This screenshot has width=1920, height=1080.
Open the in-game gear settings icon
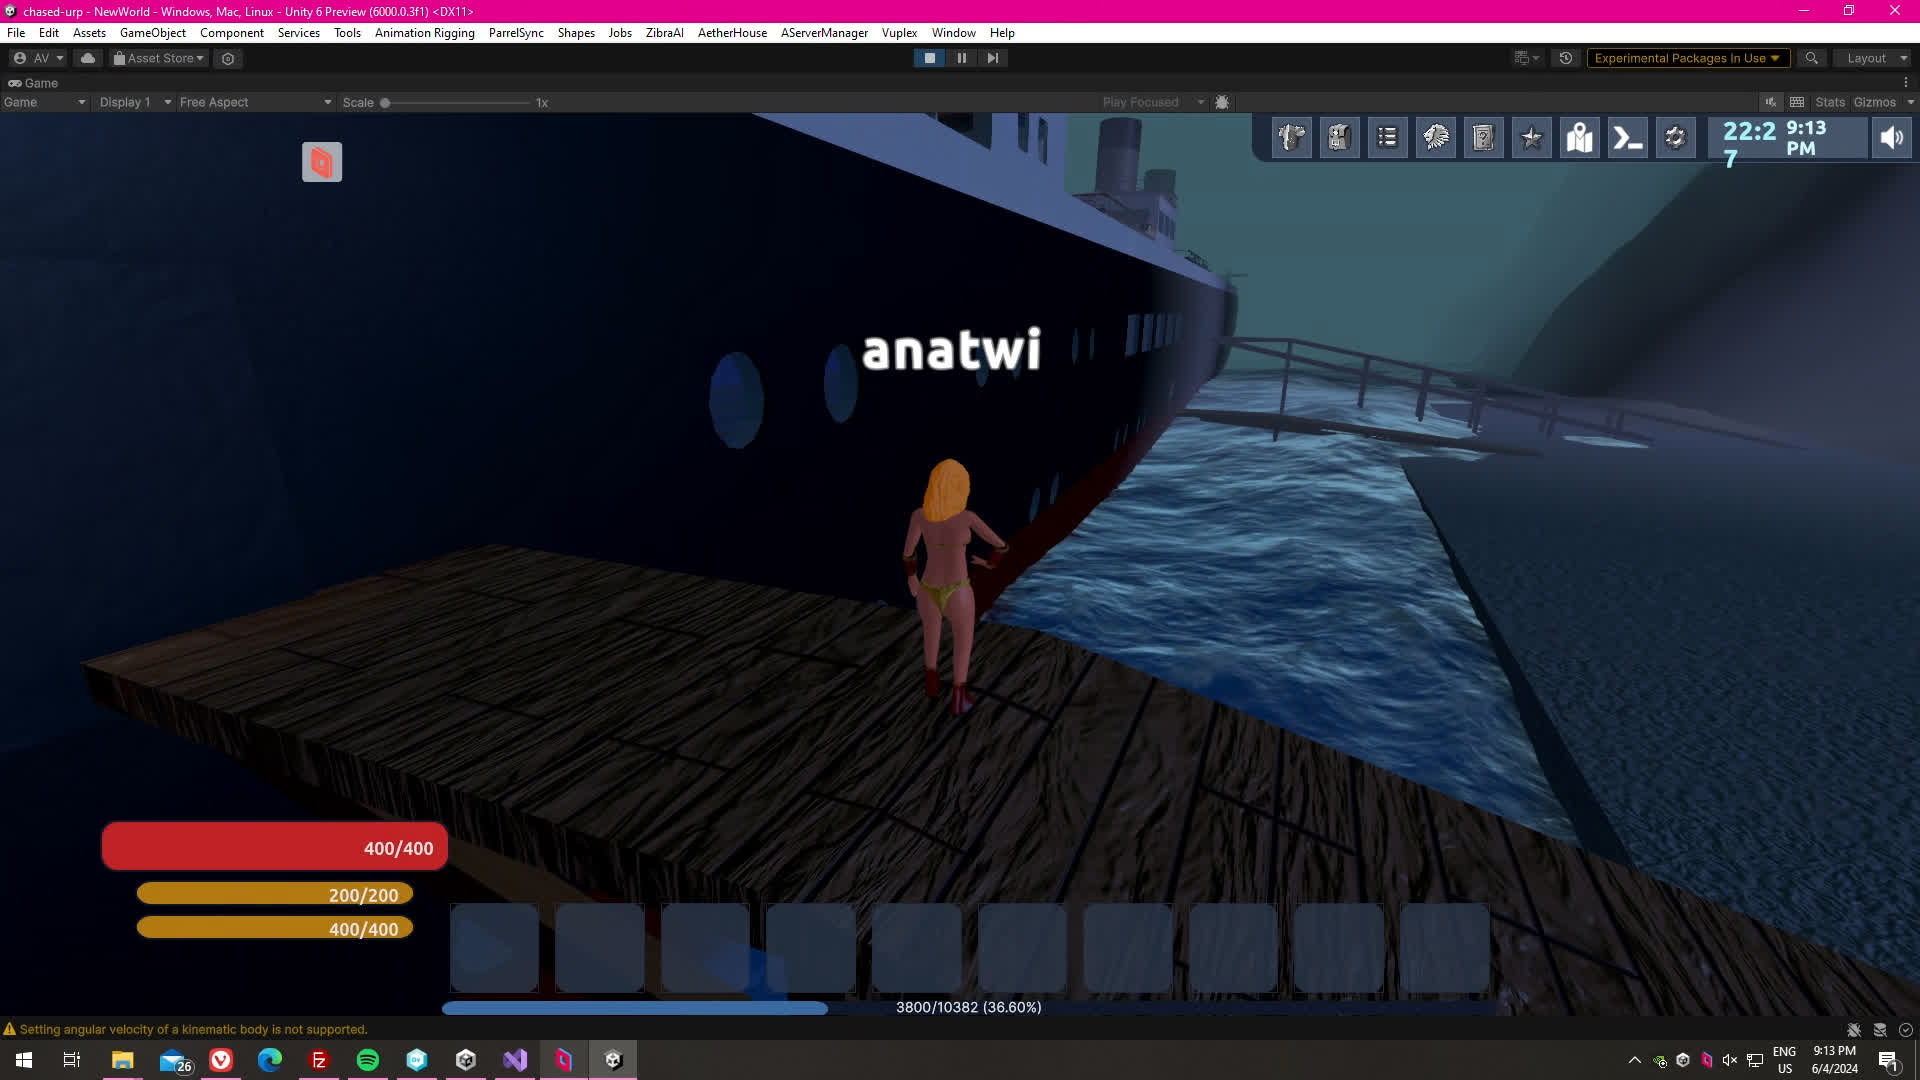(x=1675, y=138)
